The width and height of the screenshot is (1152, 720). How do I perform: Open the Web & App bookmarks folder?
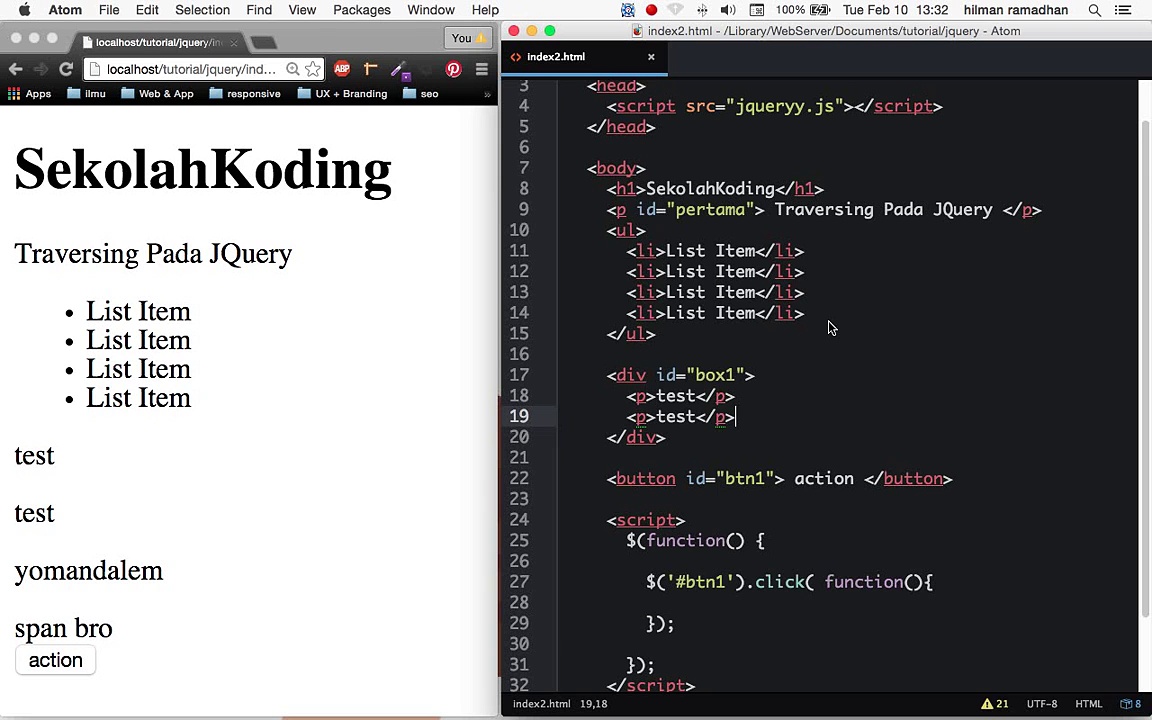pos(157,93)
